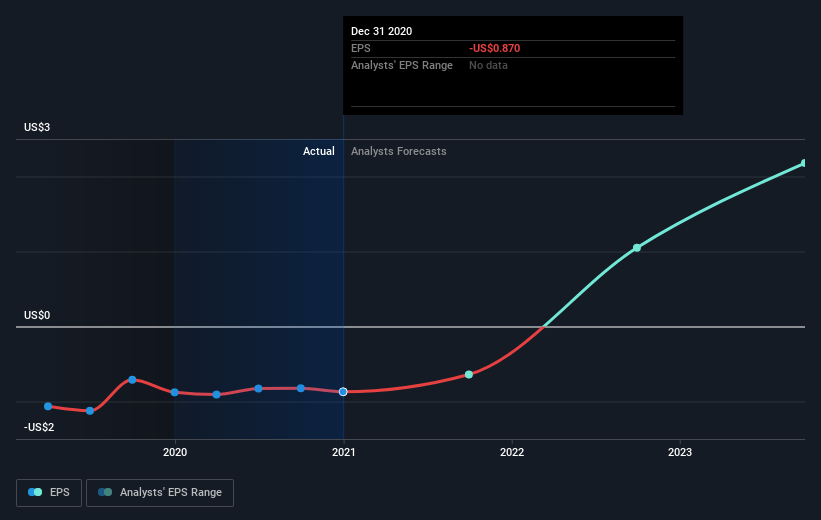Click the 'Dec 31 2020' tooltip date

tap(382, 31)
